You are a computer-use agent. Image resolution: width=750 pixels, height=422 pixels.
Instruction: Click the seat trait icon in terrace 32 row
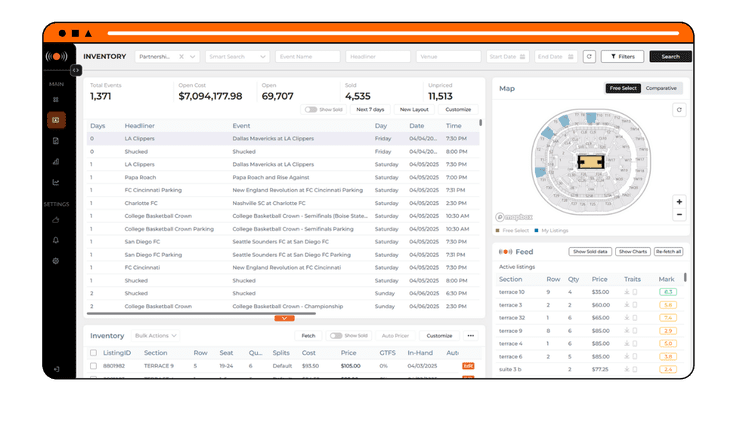click(x=627, y=318)
